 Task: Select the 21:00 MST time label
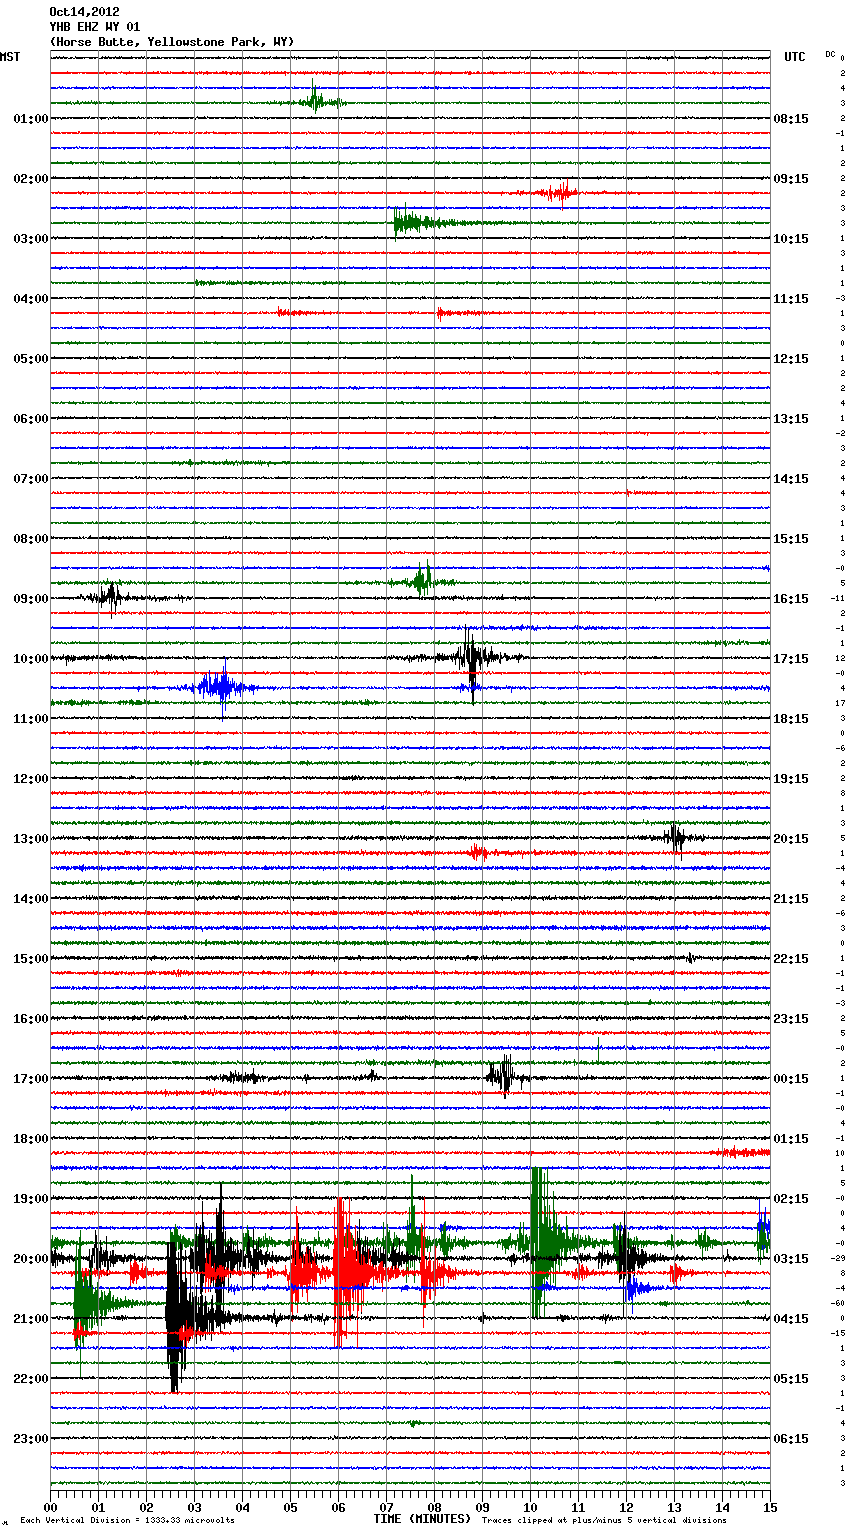tap(31, 1319)
